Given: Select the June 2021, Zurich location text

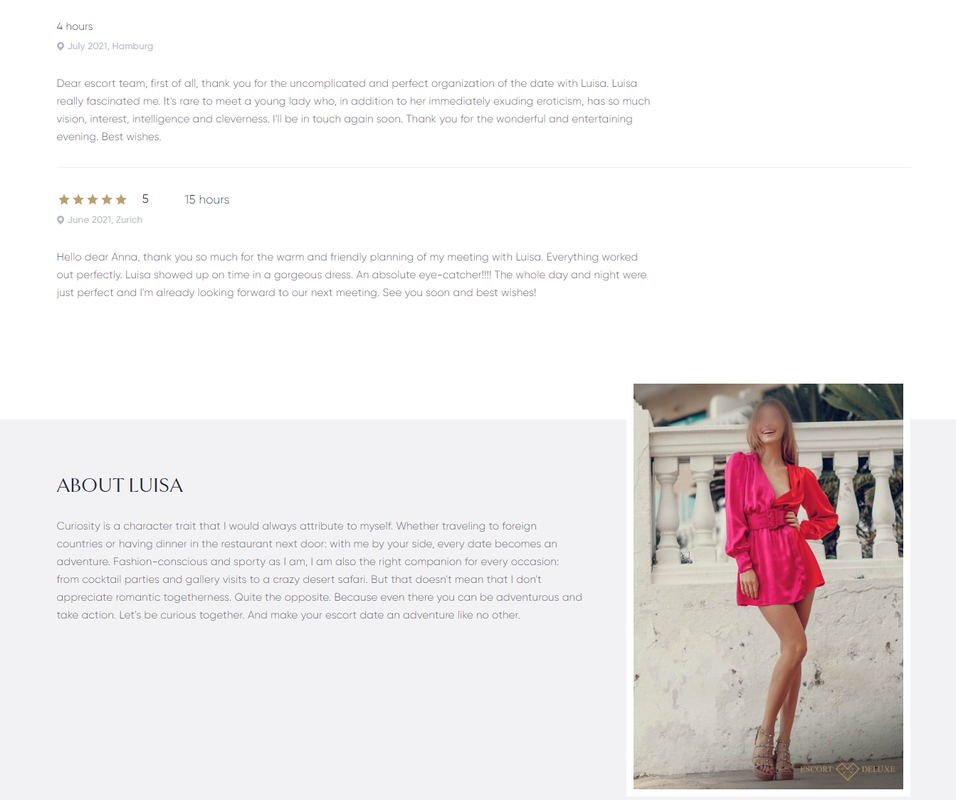Looking at the screenshot, I should click(105, 220).
